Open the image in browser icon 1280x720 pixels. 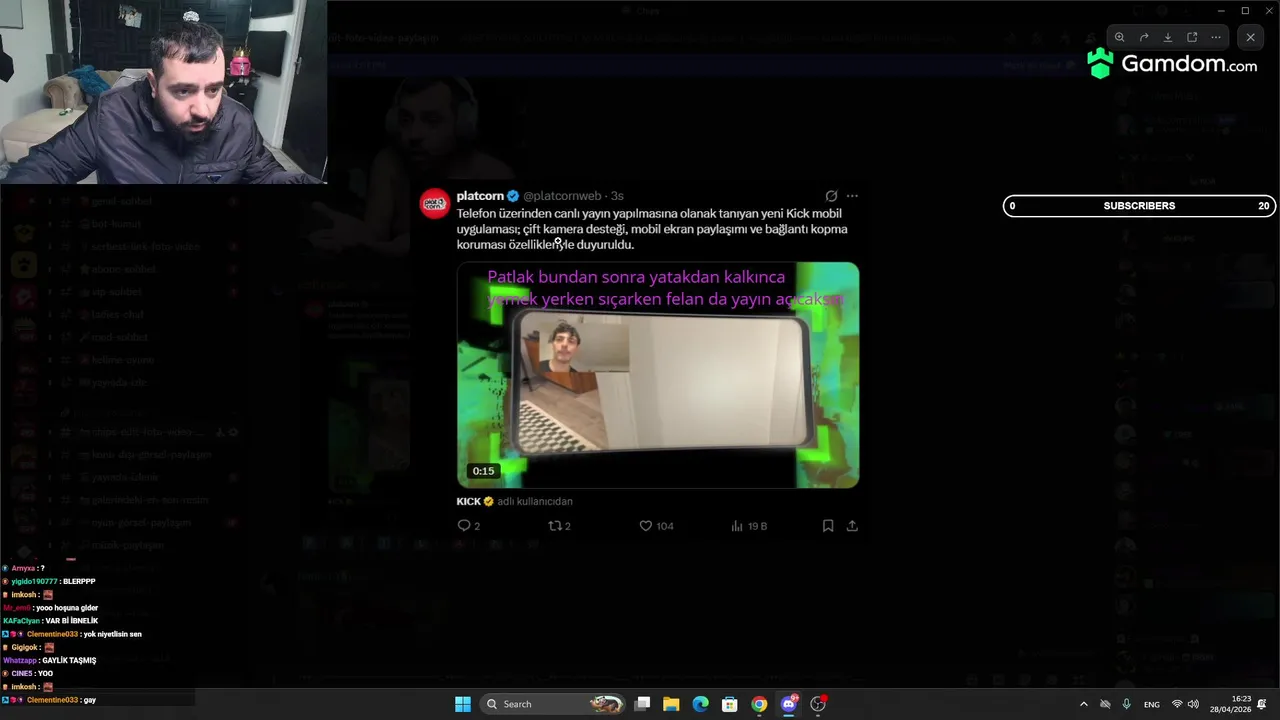(x=1192, y=37)
